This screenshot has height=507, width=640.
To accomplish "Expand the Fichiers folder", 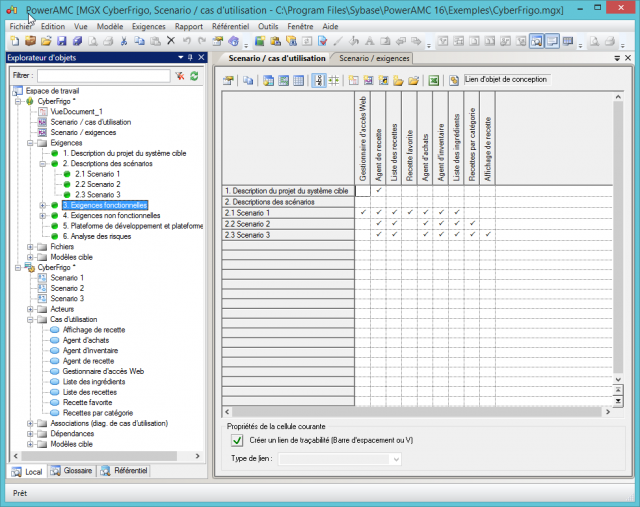I will pyautogui.click(x=30, y=247).
